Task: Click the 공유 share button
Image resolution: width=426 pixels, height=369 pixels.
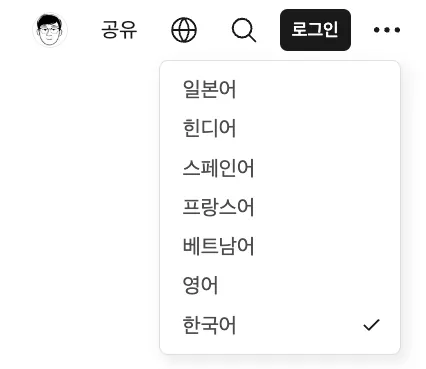Action: click(119, 30)
